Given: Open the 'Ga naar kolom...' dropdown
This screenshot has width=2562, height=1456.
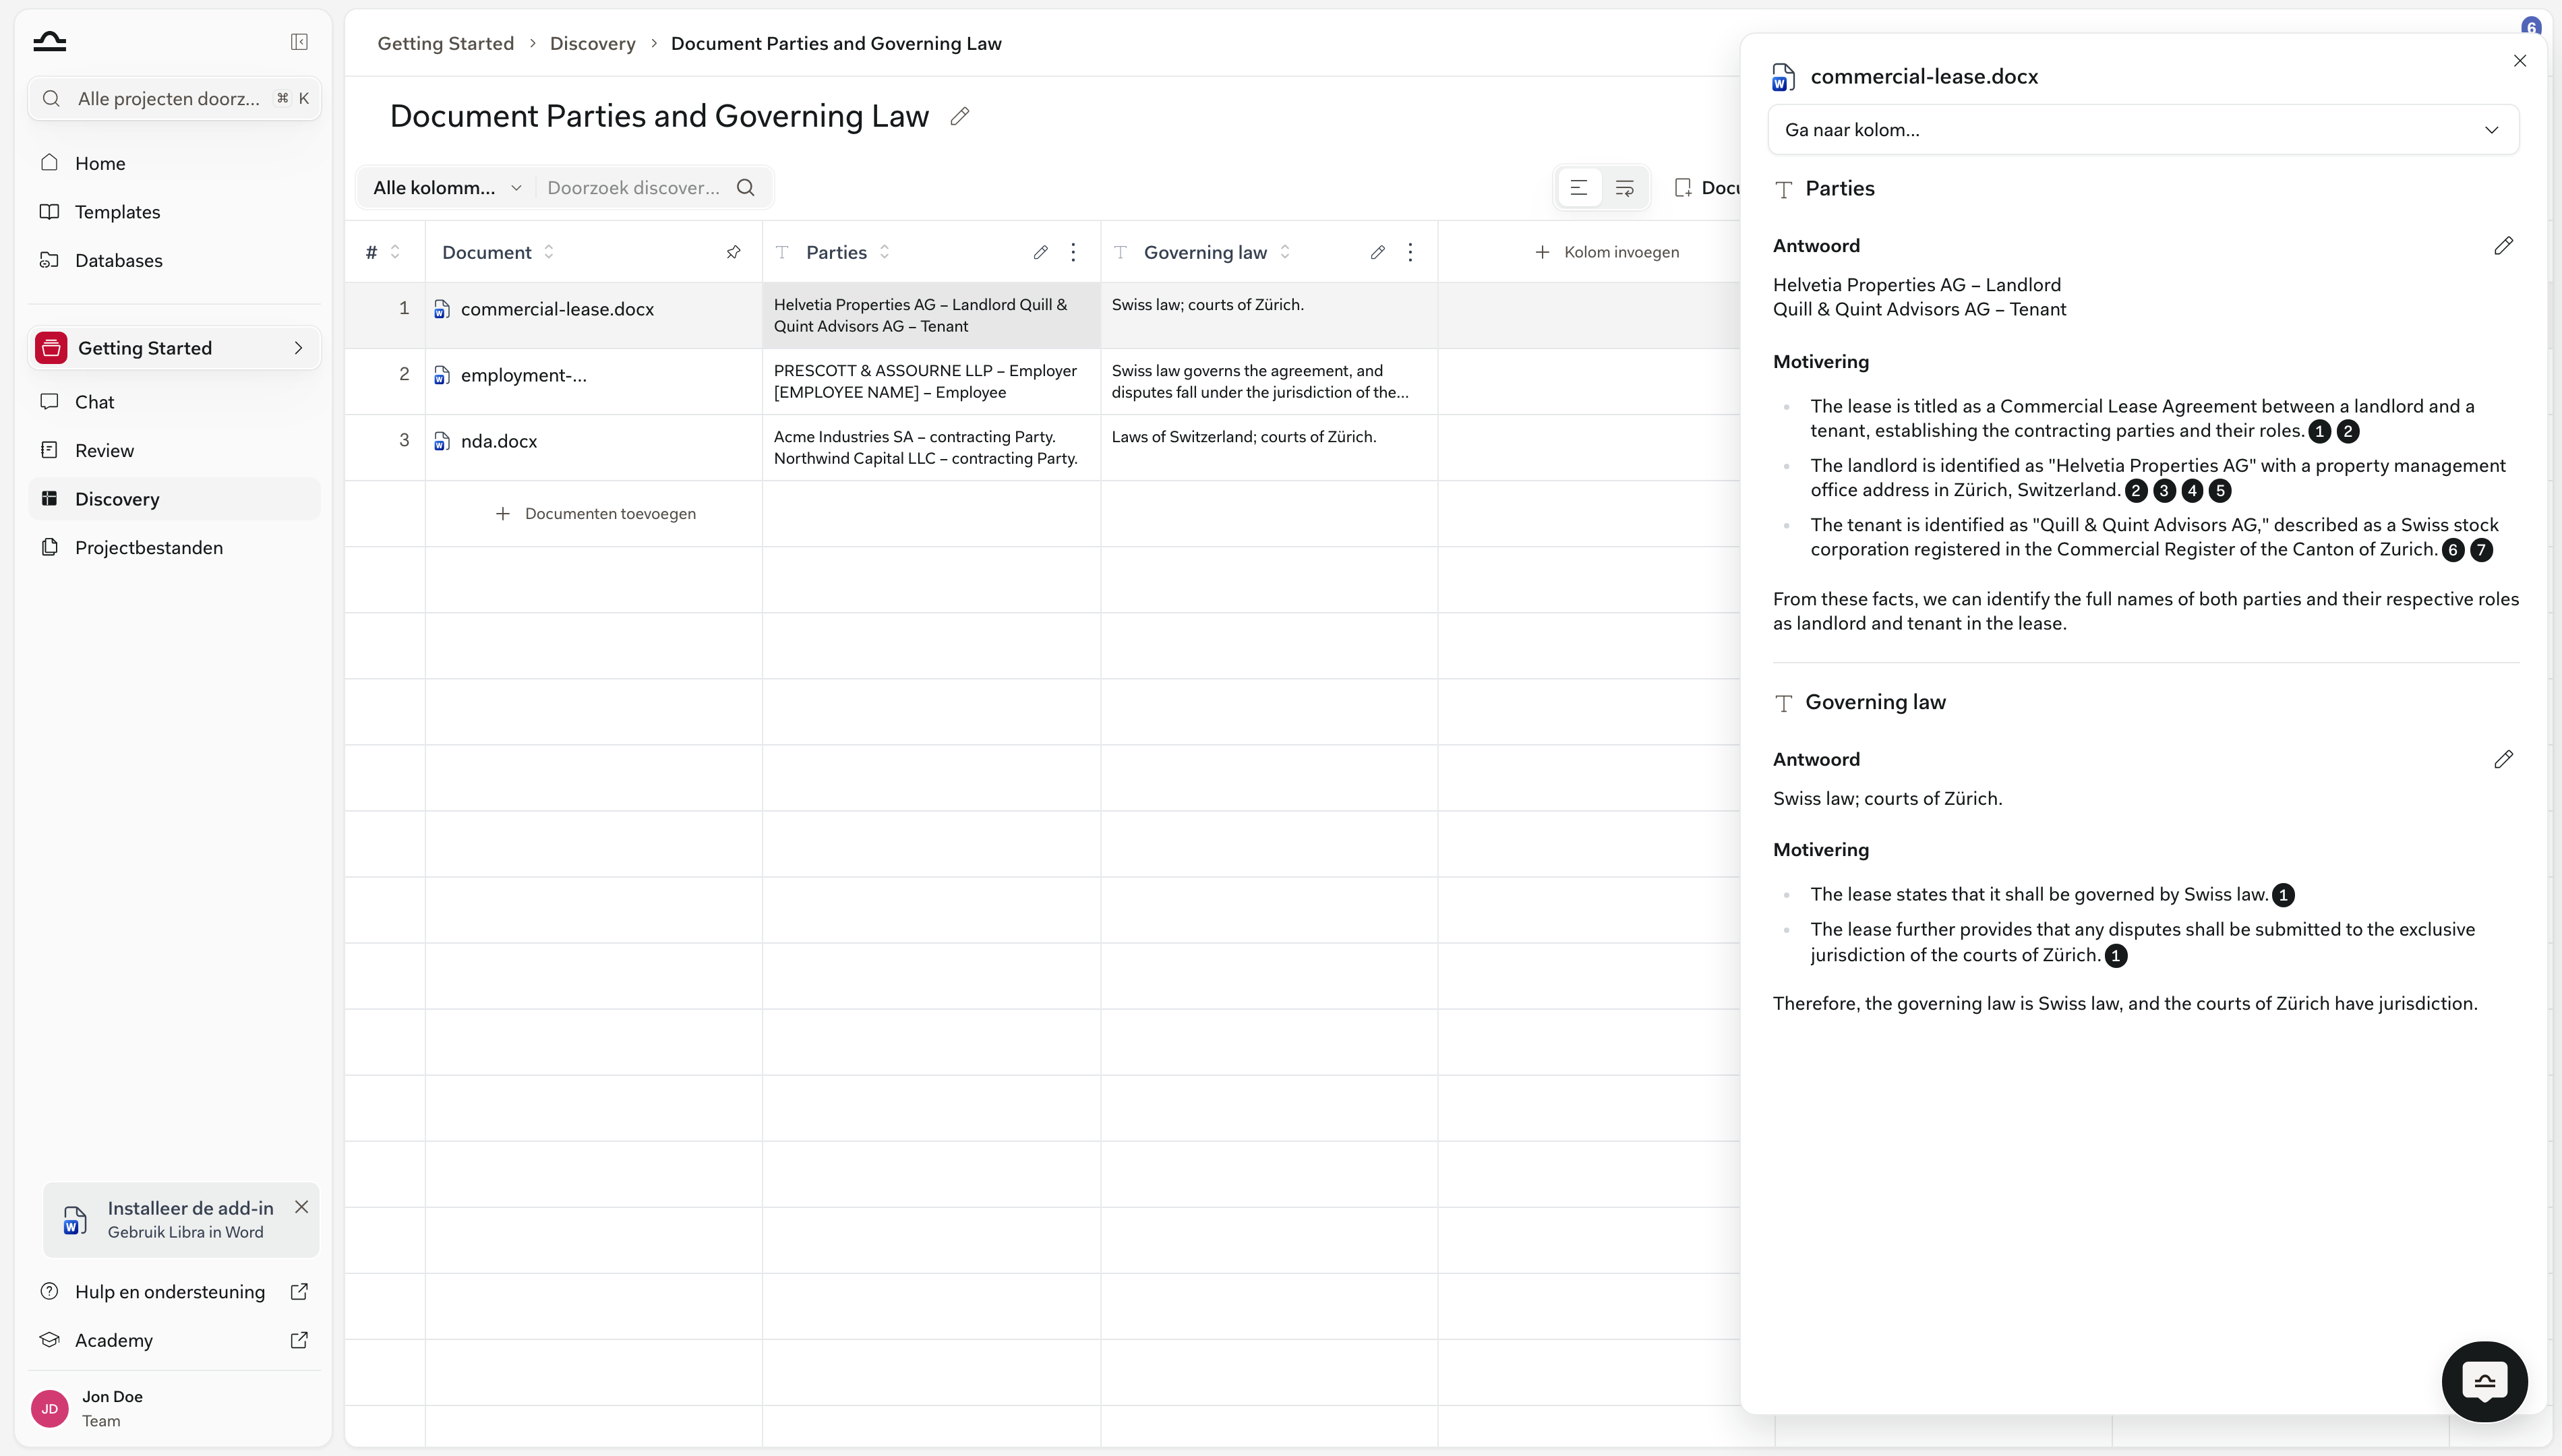Looking at the screenshot, I should click(x=2143, y=130).
